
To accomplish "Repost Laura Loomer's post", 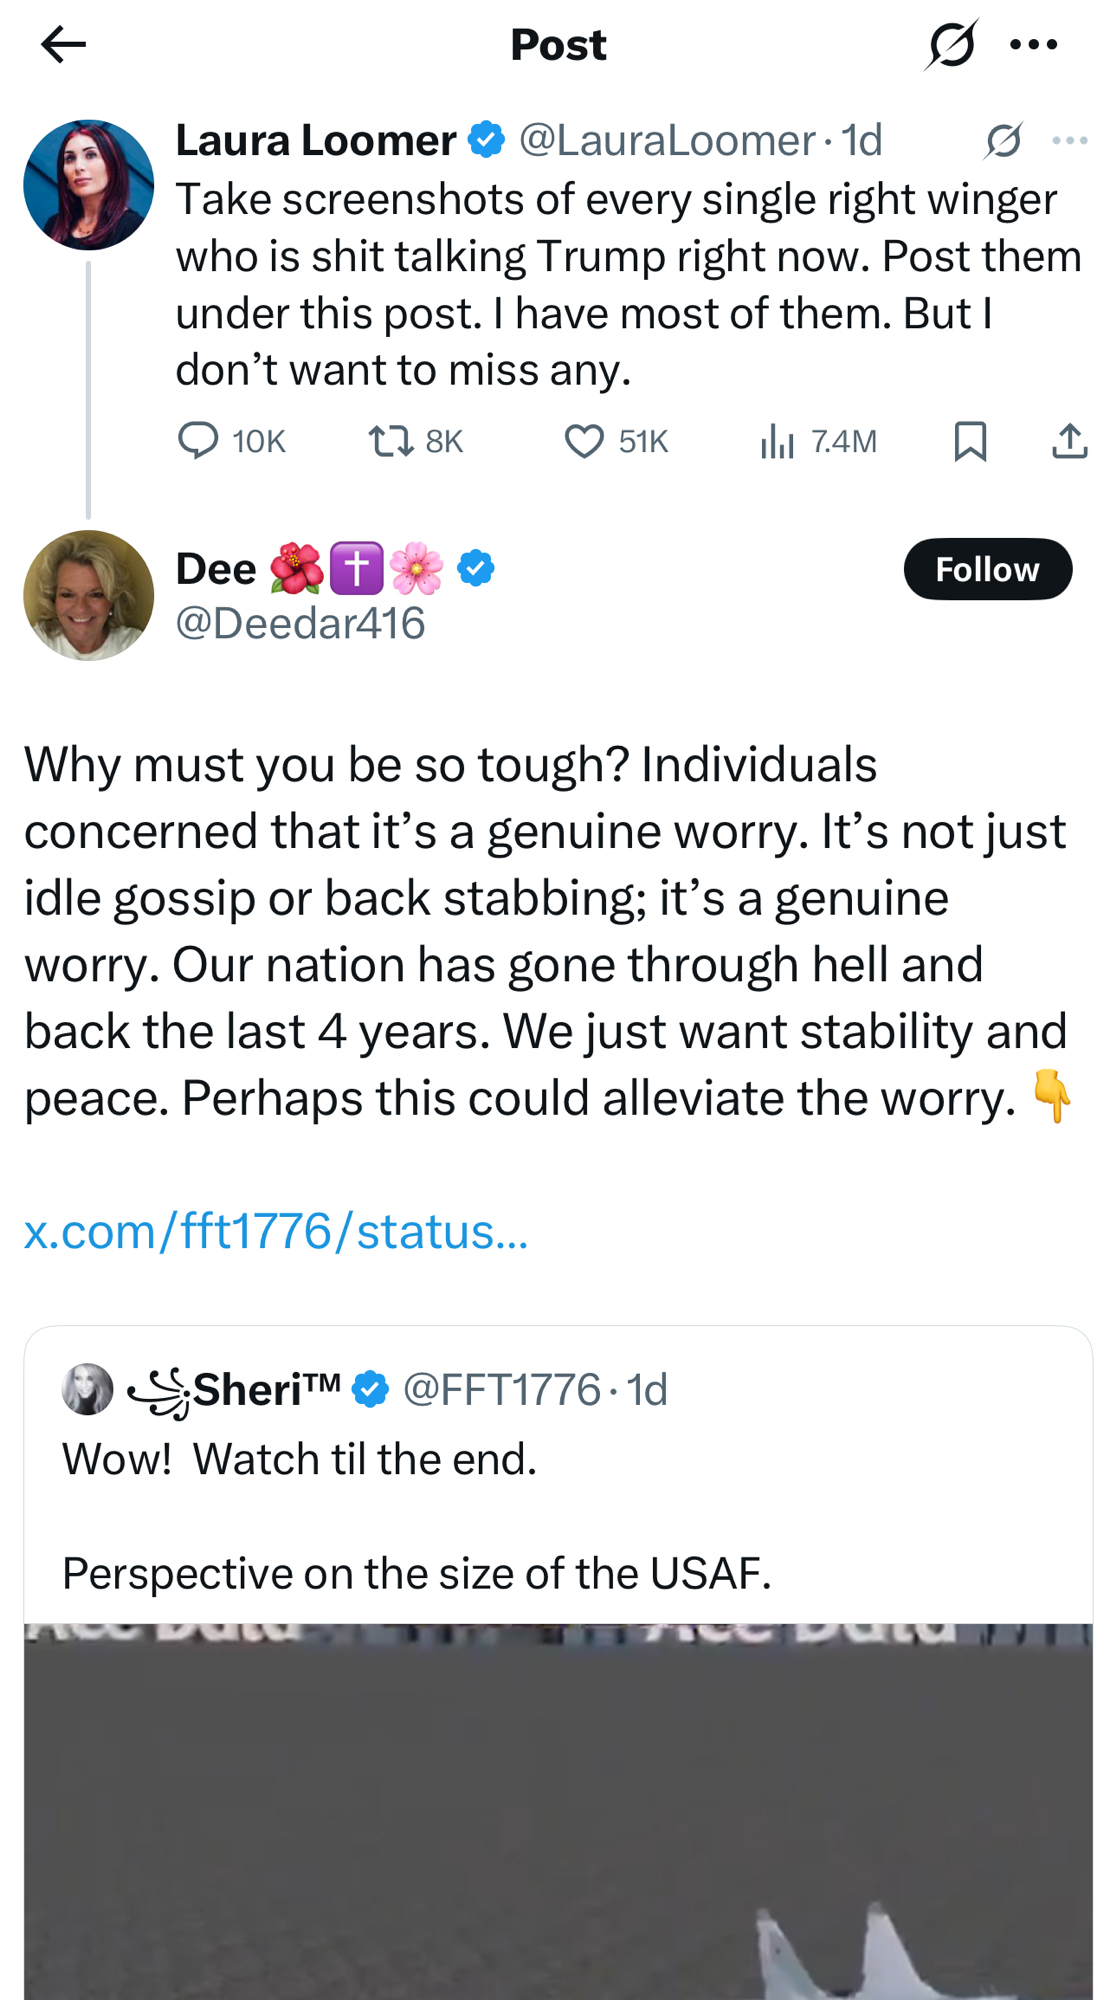I will click(x=391, y=441).
